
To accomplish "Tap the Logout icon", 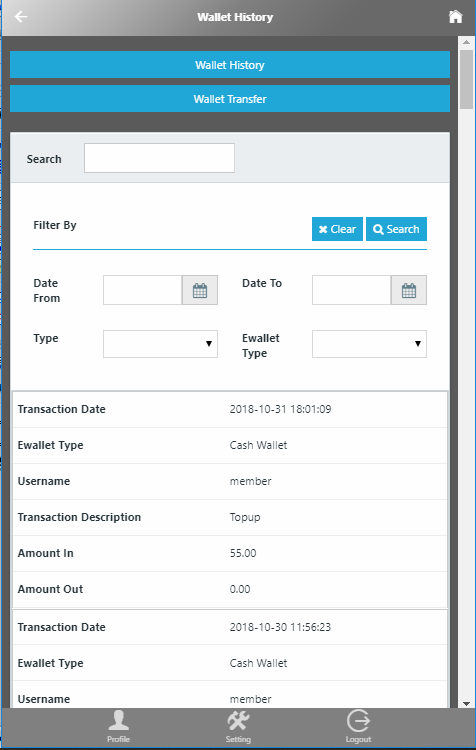I will point(358,726).
